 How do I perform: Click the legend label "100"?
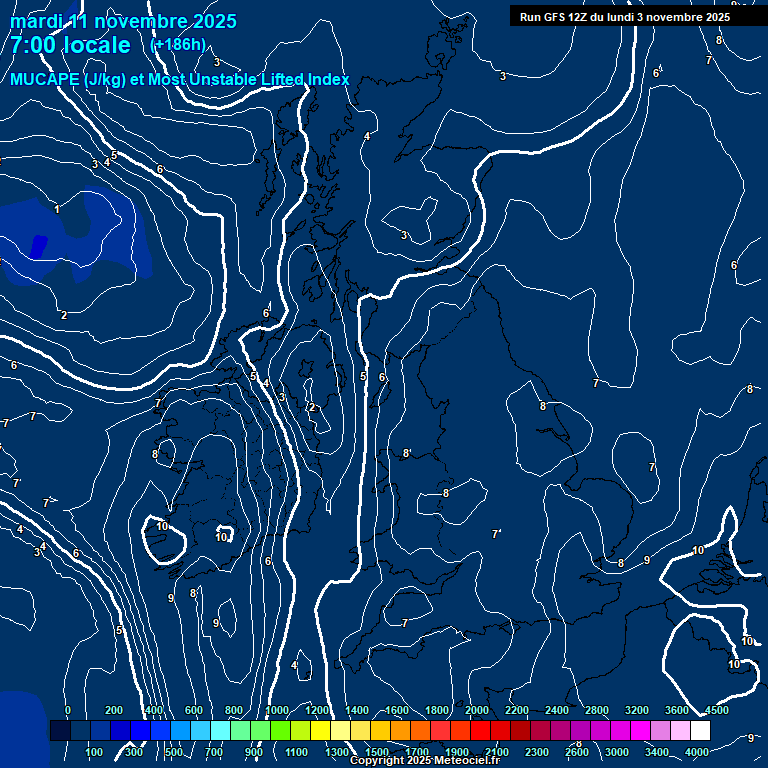(94, 752)
